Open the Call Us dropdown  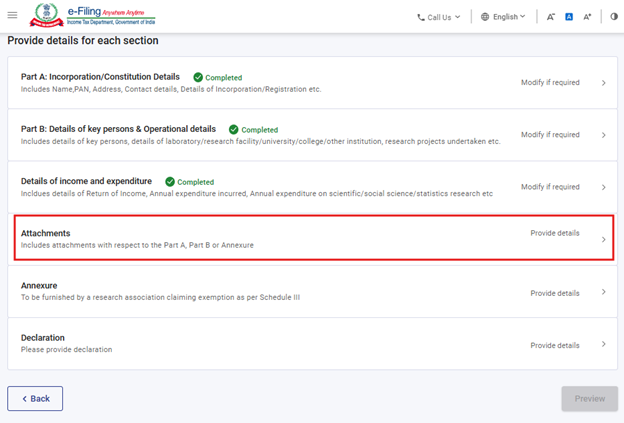(438, 17)
